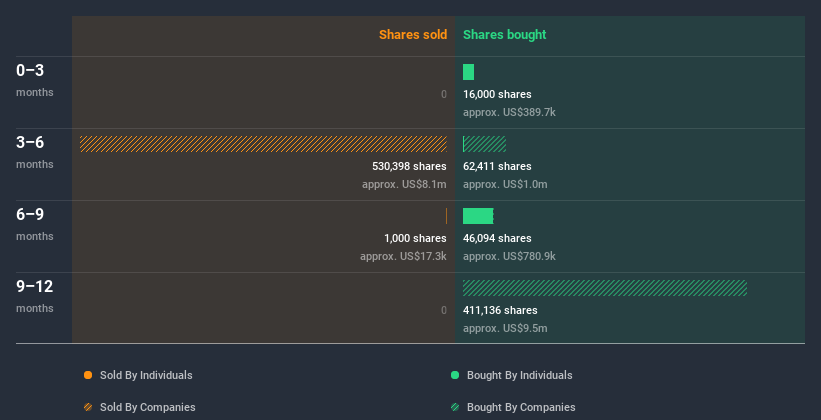Screen dimensions: 821x420
Task: Click the 3–6 months hatched orange sold bar
Action: (x=263, y=144)
